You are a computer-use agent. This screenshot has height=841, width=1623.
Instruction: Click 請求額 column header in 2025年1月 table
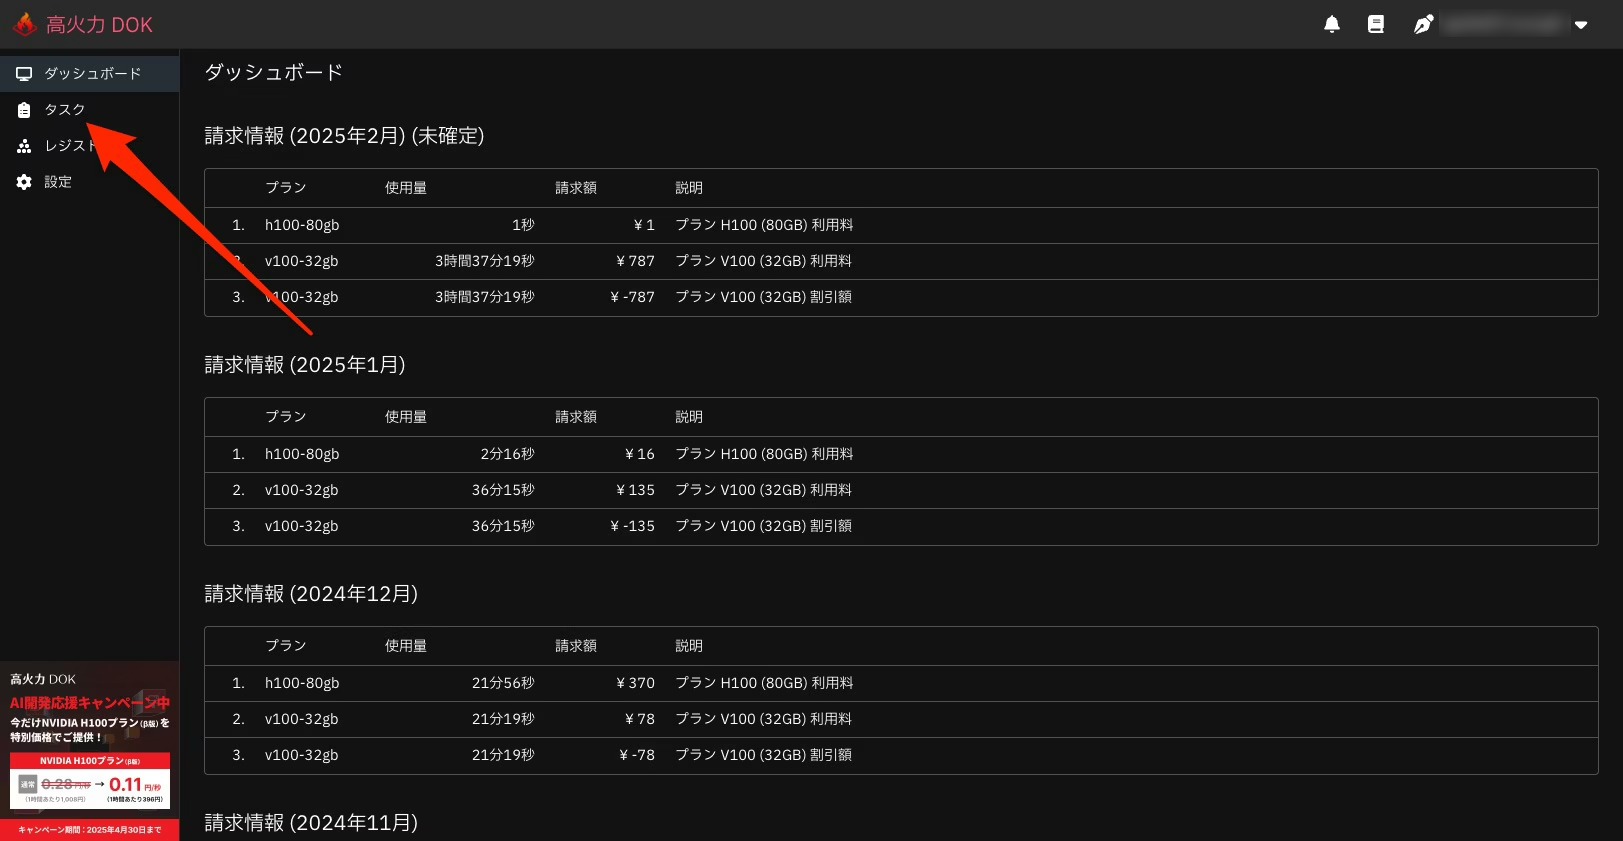click(576, 417)
